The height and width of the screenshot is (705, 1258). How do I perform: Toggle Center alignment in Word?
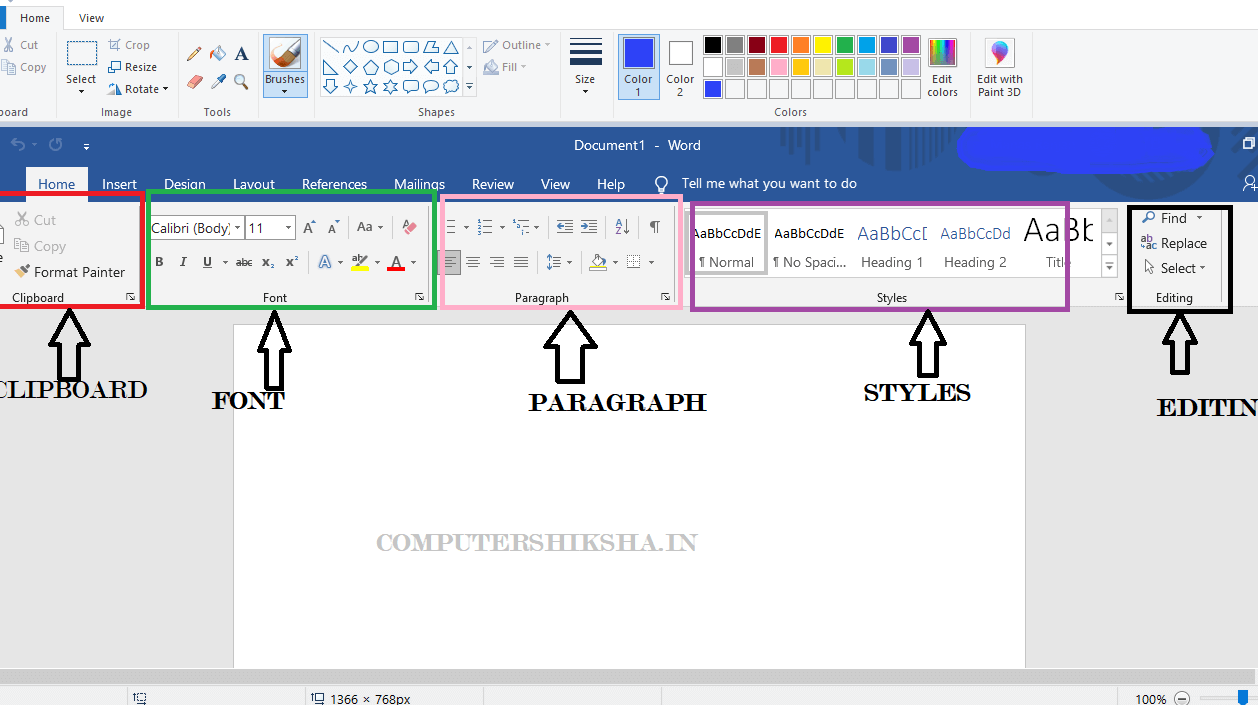click(x=473, y=262)
